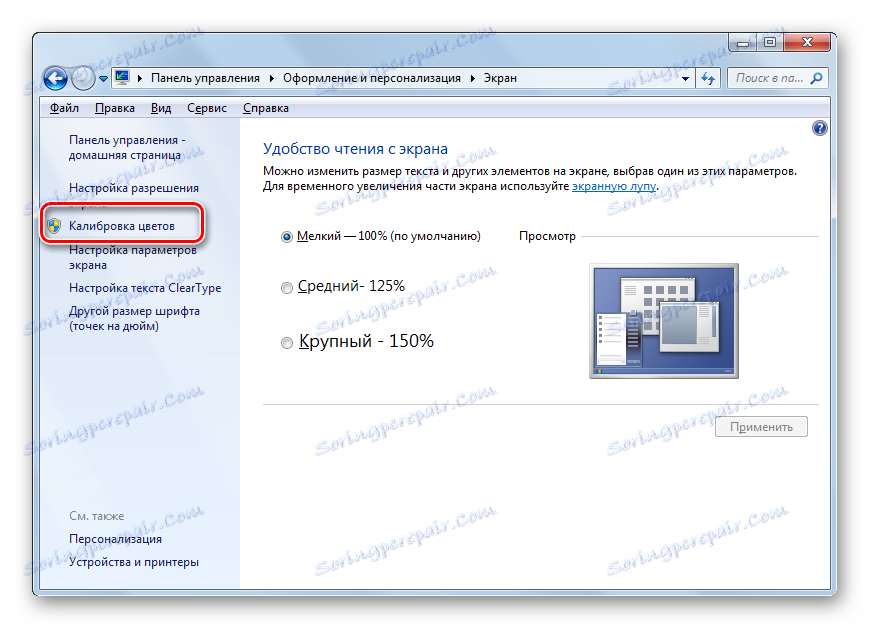The image size is (870, 629).
Task: Select the Средний - 125% radio button
Action: pyautogui.click(x=286, y=287)
